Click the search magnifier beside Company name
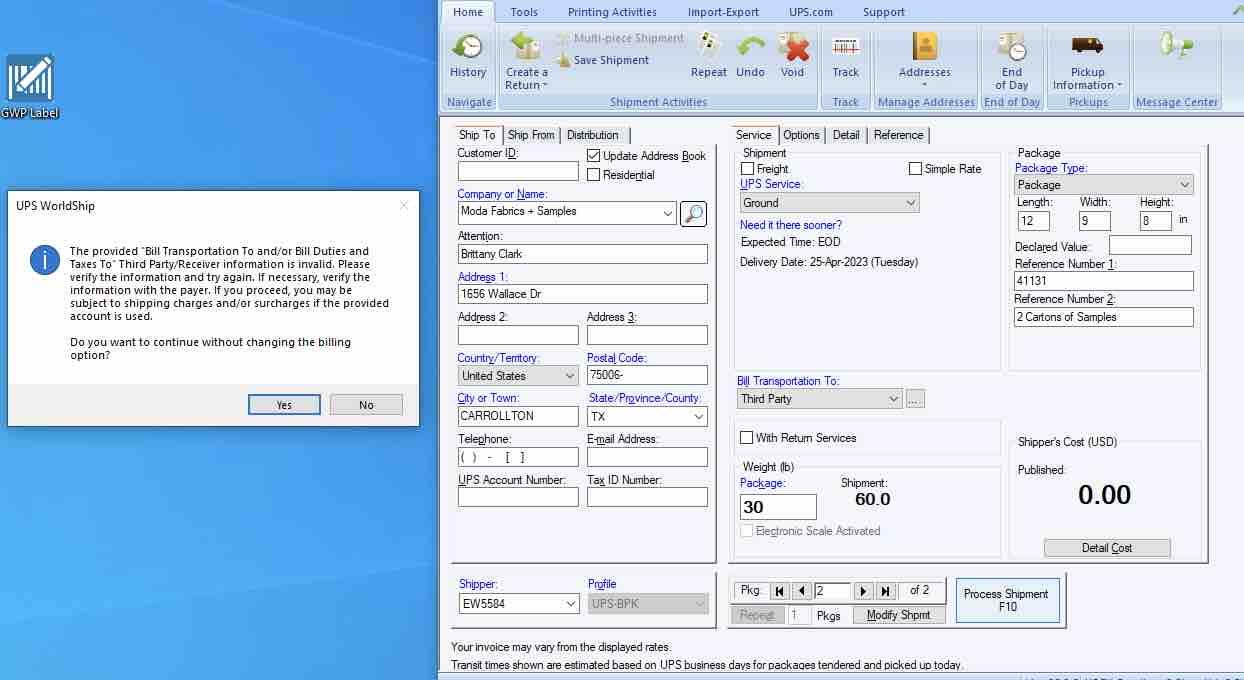Image resolution: width=1244 pixels, height=680 pixels. [693, 213]
